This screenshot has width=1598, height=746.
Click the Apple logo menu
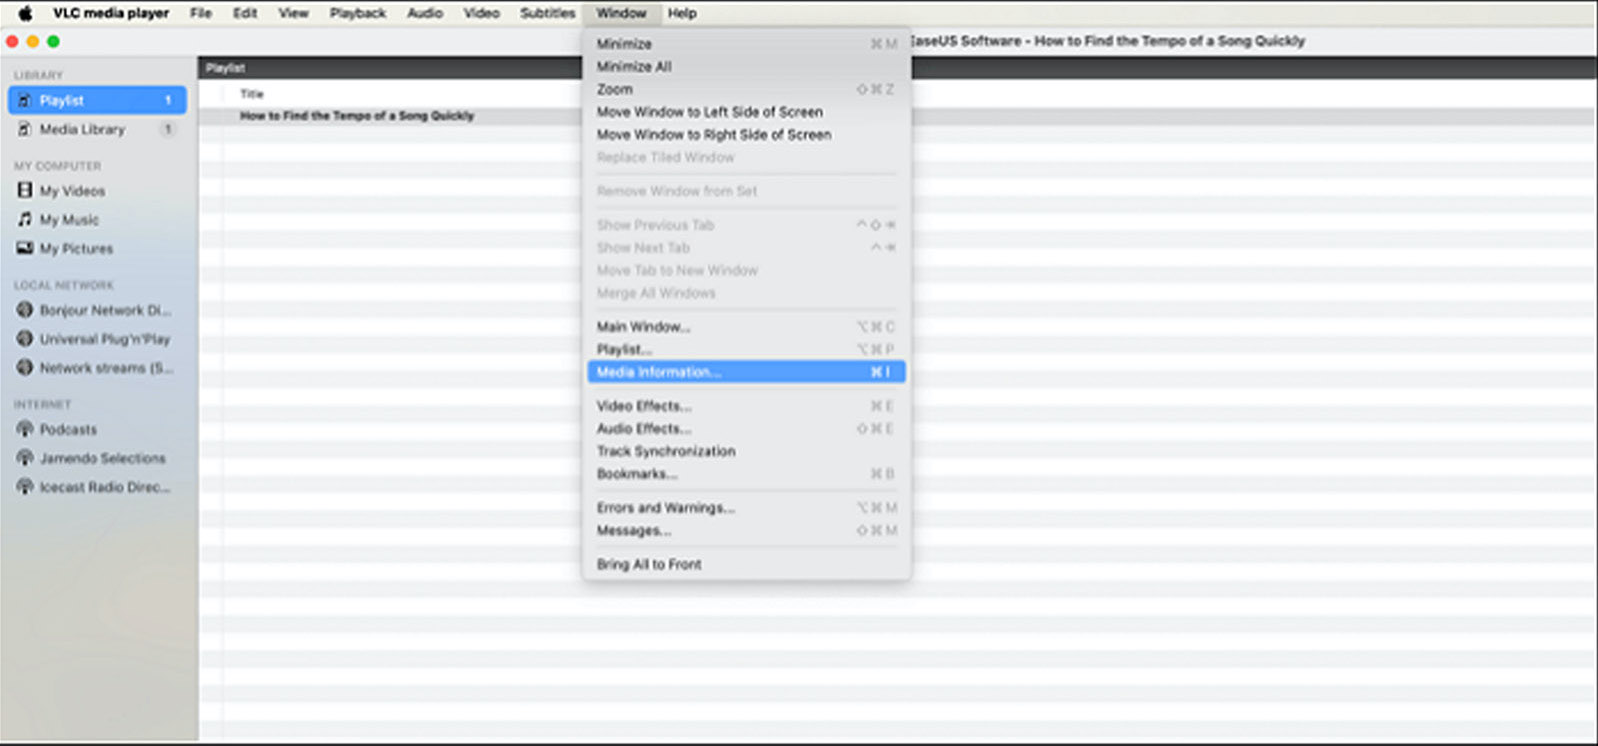pyautogui.click(x=25, y=13)
